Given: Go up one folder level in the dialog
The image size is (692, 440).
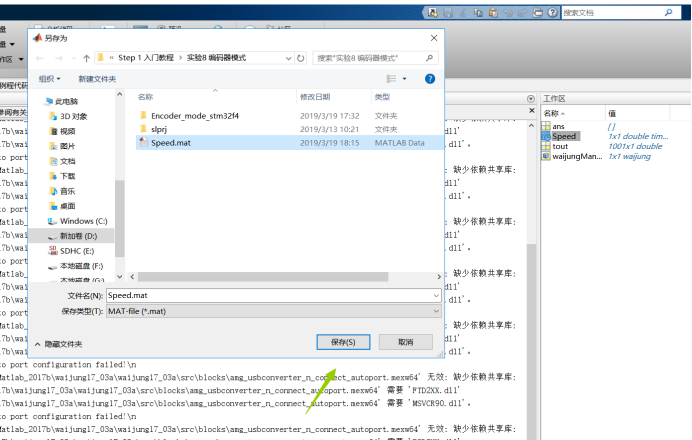Looking at the screenshot, I should pyautogui.click(x=86, y=58).
